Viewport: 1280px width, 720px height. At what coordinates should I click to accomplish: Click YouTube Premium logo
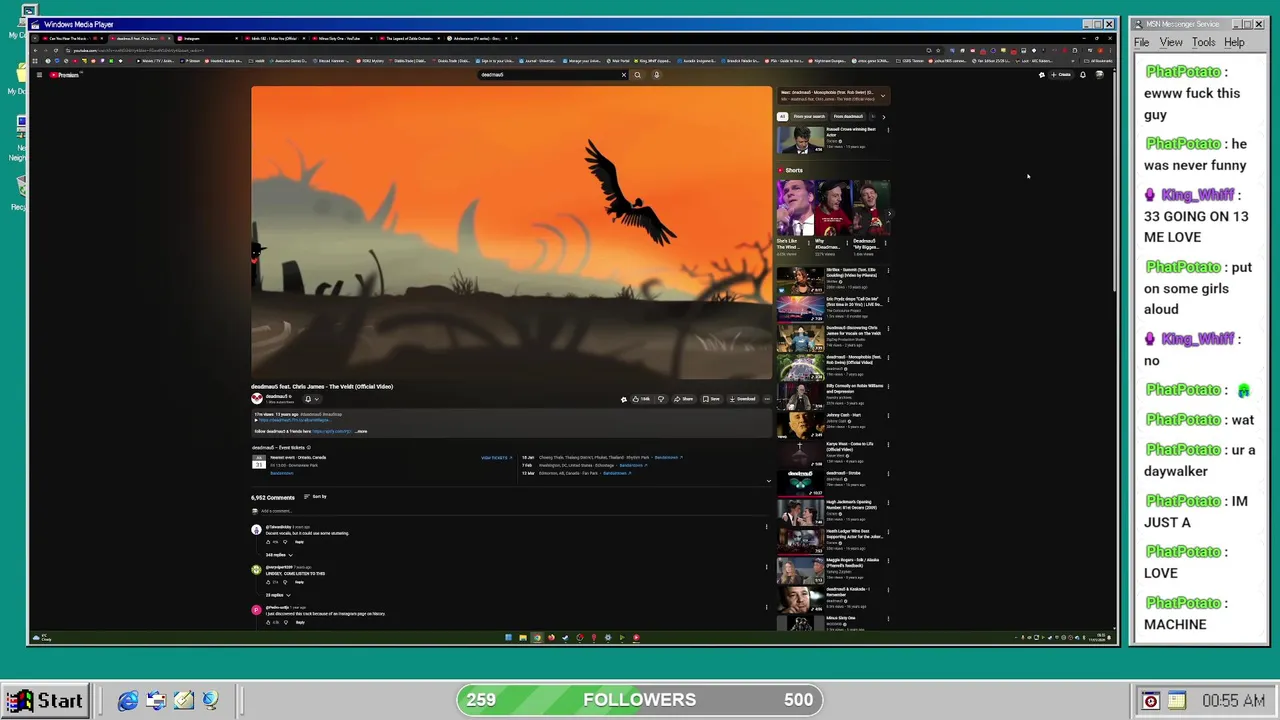pyautogui.click(x=65, y=75)
